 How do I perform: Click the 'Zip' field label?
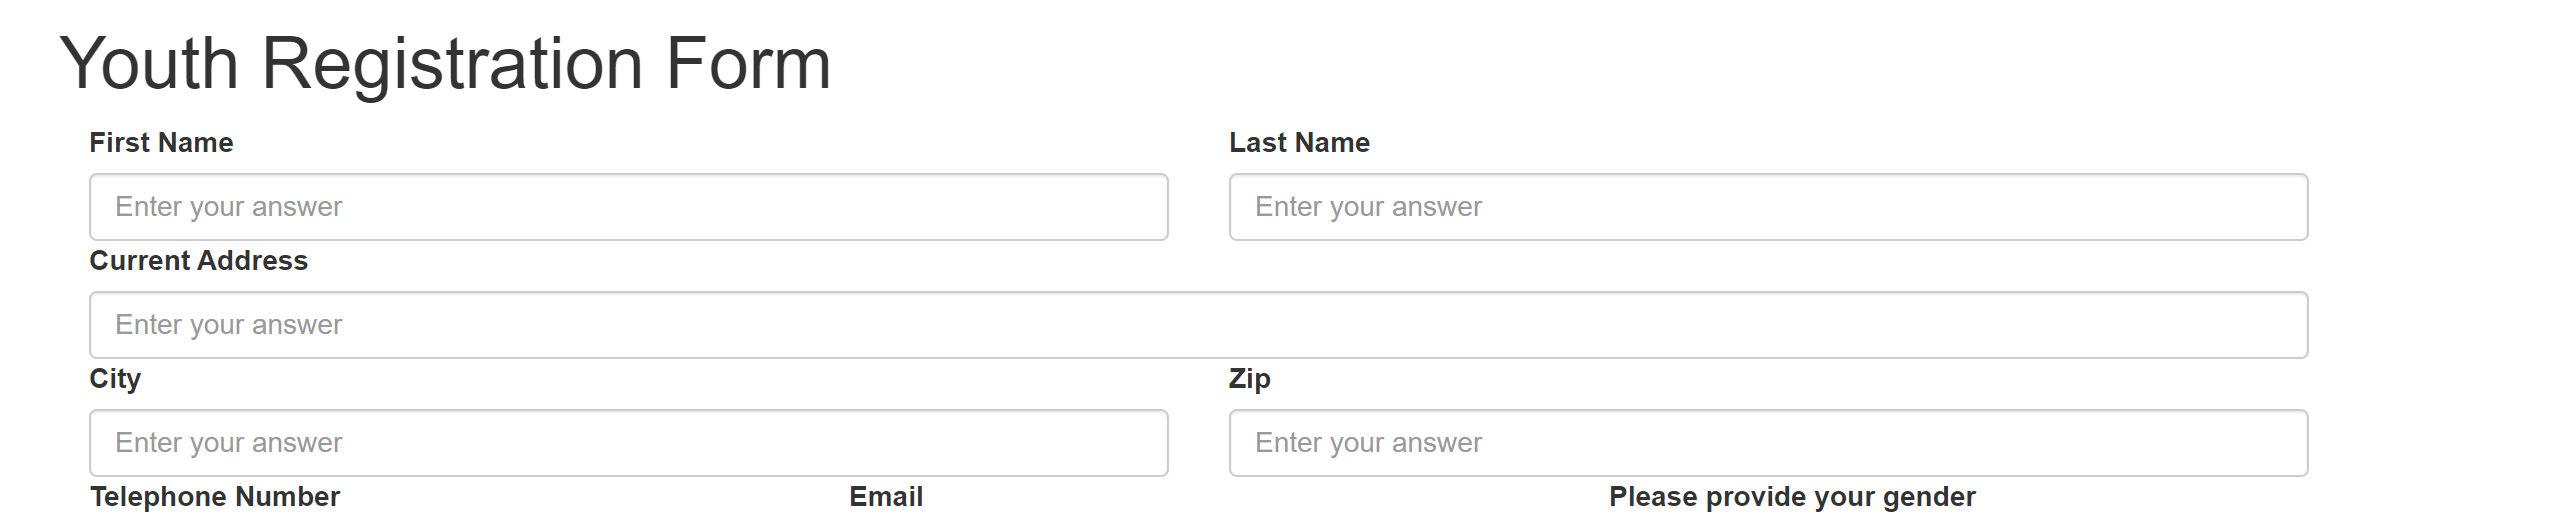(x=1249, y=379)
